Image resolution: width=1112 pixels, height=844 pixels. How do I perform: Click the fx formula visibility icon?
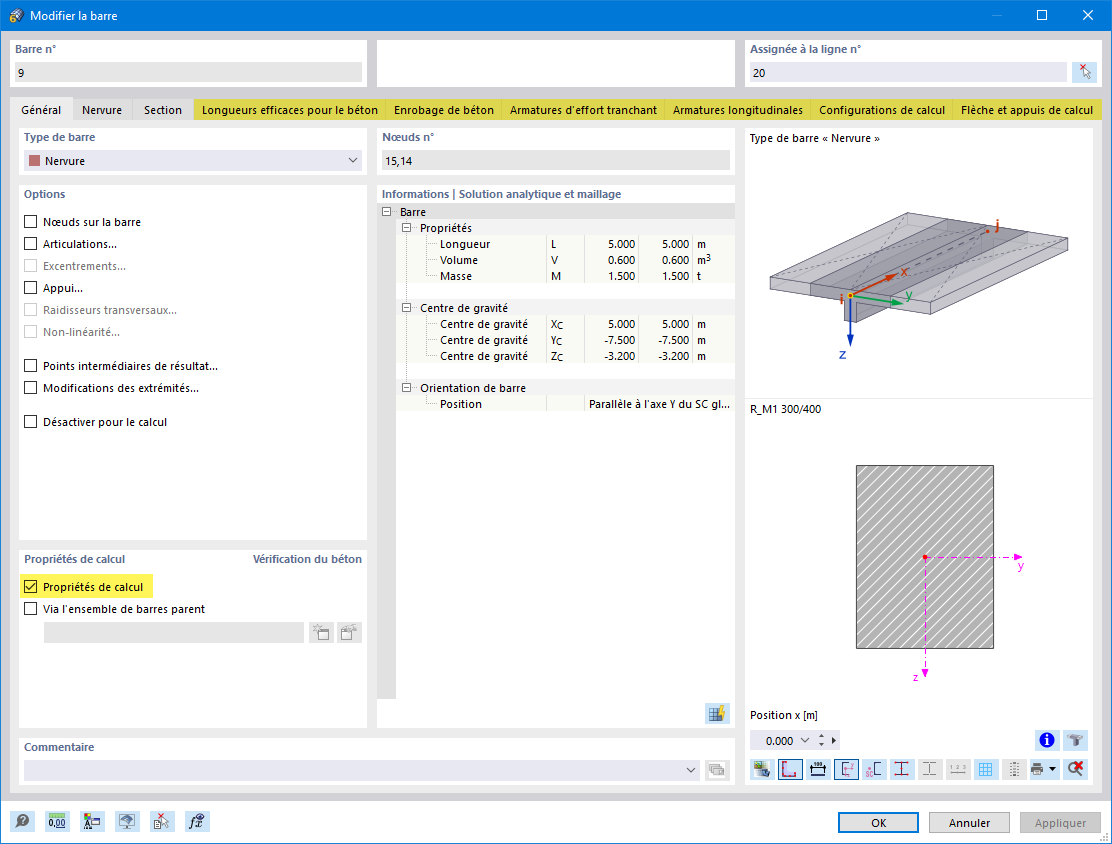tap(196, 821)
